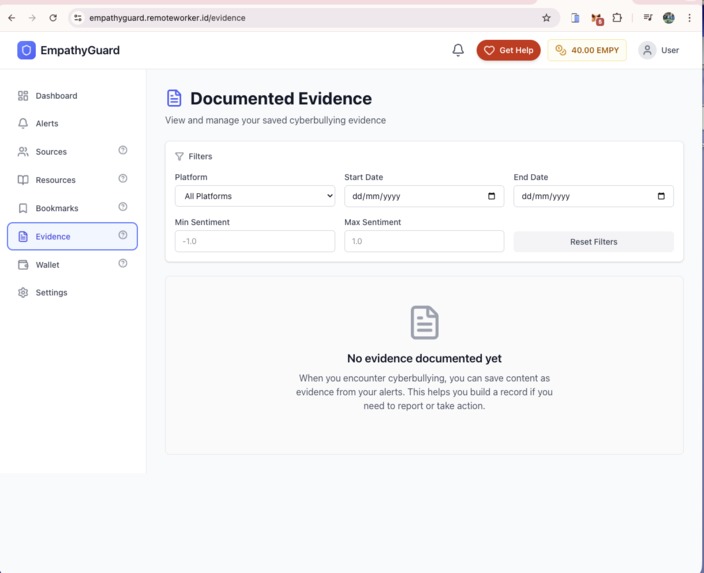Bookmark this page with star icon

pyautogui.click(x=546, y=18)
